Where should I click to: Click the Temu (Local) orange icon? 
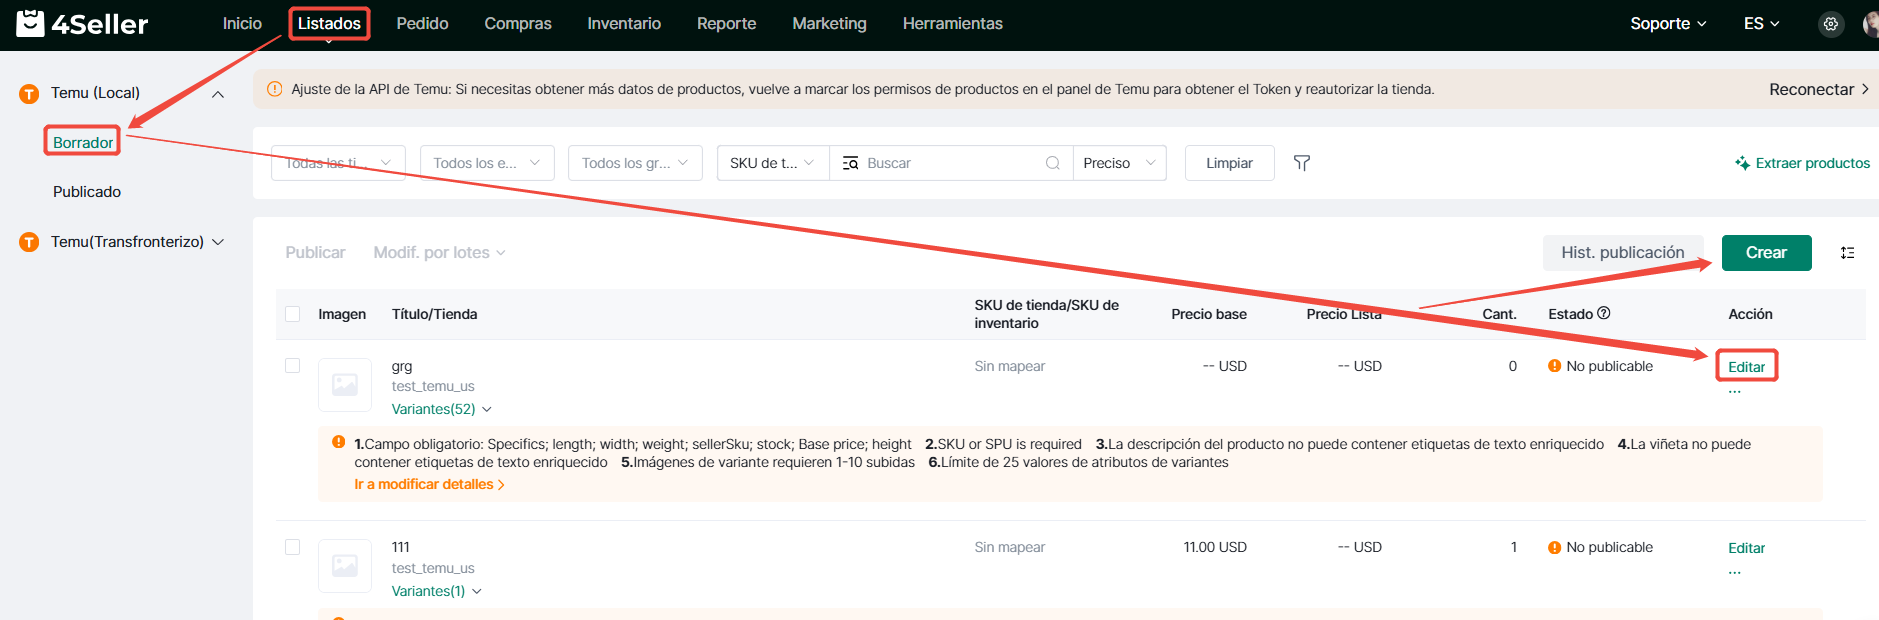[30, 93]
